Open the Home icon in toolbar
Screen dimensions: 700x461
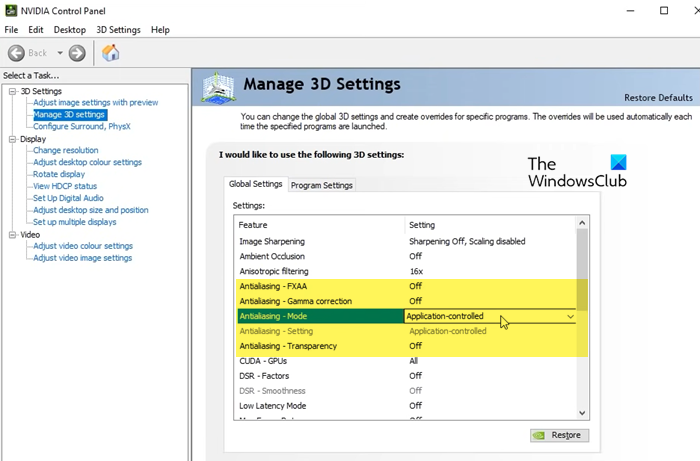110,53
